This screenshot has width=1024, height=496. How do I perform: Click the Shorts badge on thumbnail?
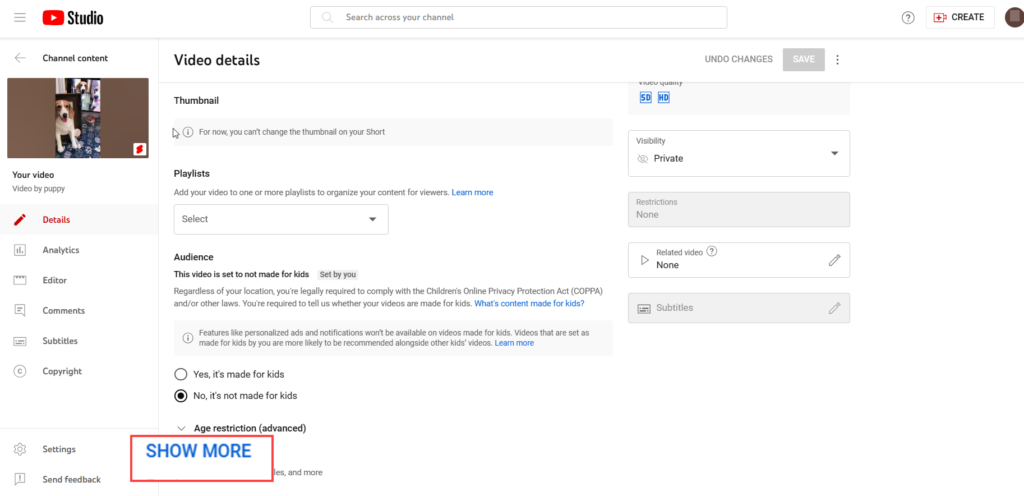point(139,149)
